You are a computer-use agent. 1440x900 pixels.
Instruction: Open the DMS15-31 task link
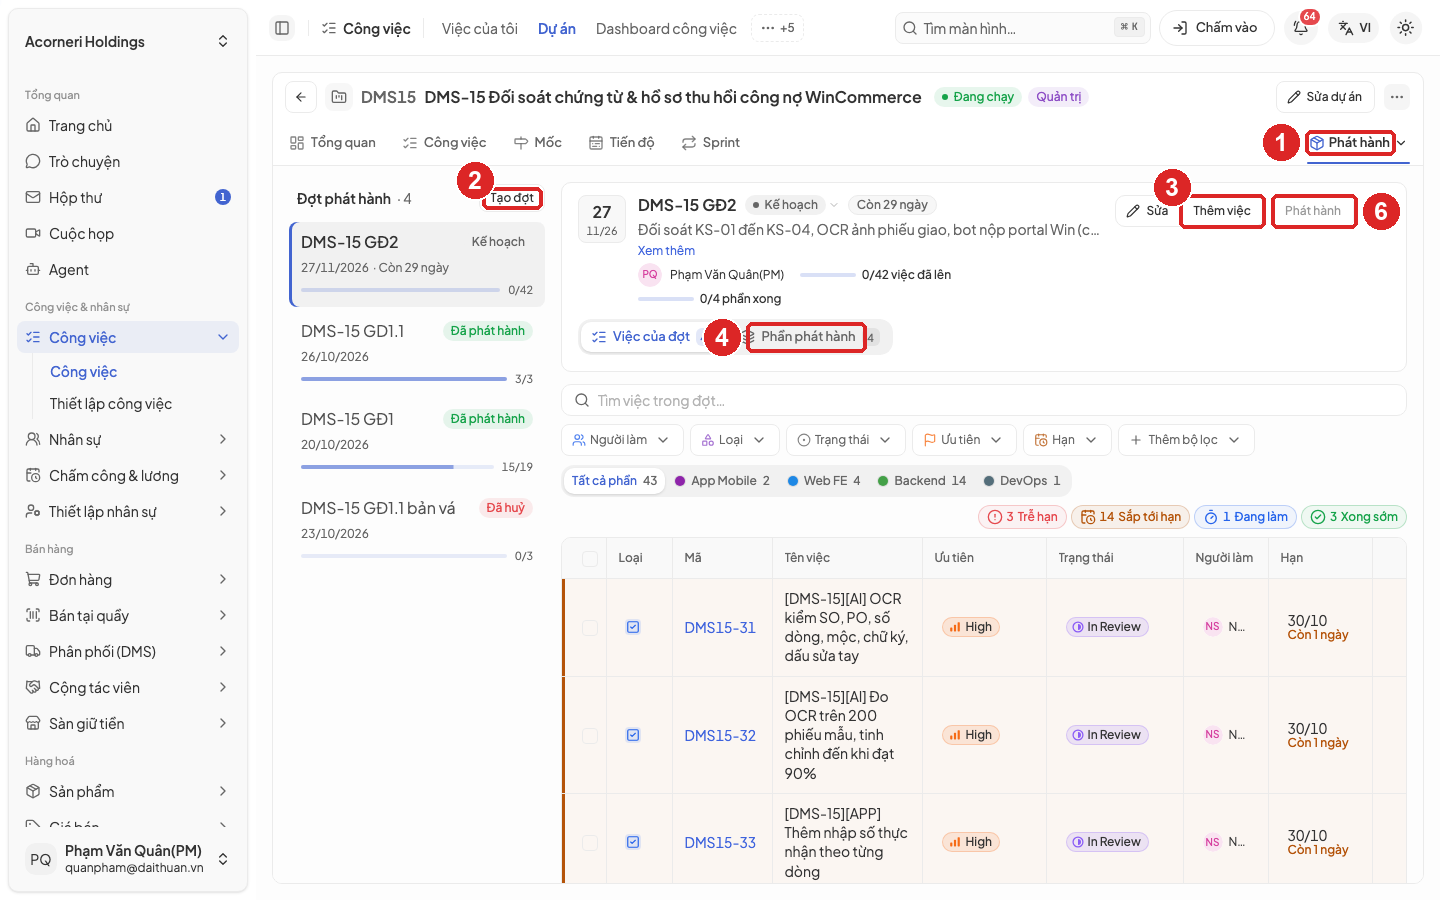[x=720, y=628]
